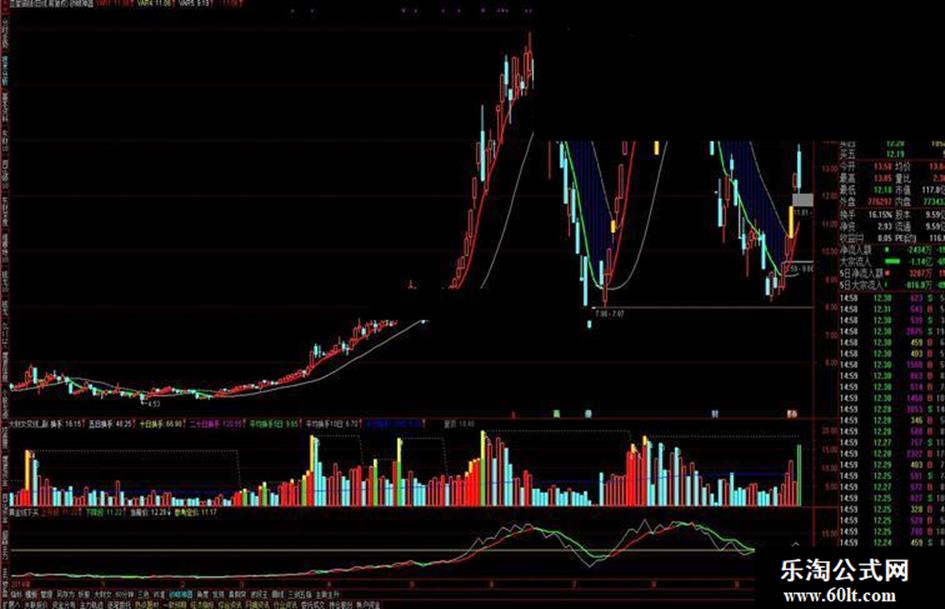Click the 下限价 value label
Viewport: 945px width, 609px height.
click(x=104, y=512)
